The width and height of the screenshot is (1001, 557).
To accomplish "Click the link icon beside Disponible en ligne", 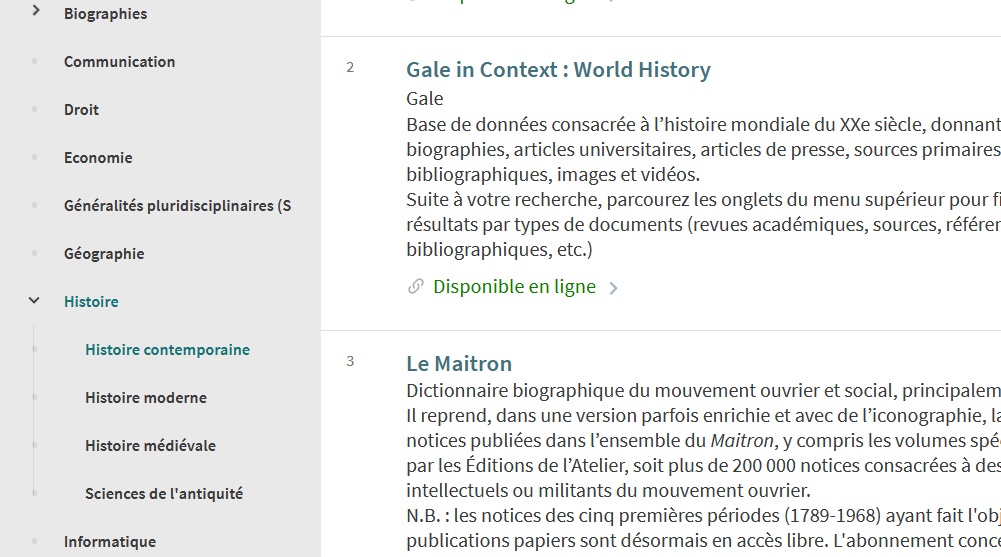I will tap(416, 286).
